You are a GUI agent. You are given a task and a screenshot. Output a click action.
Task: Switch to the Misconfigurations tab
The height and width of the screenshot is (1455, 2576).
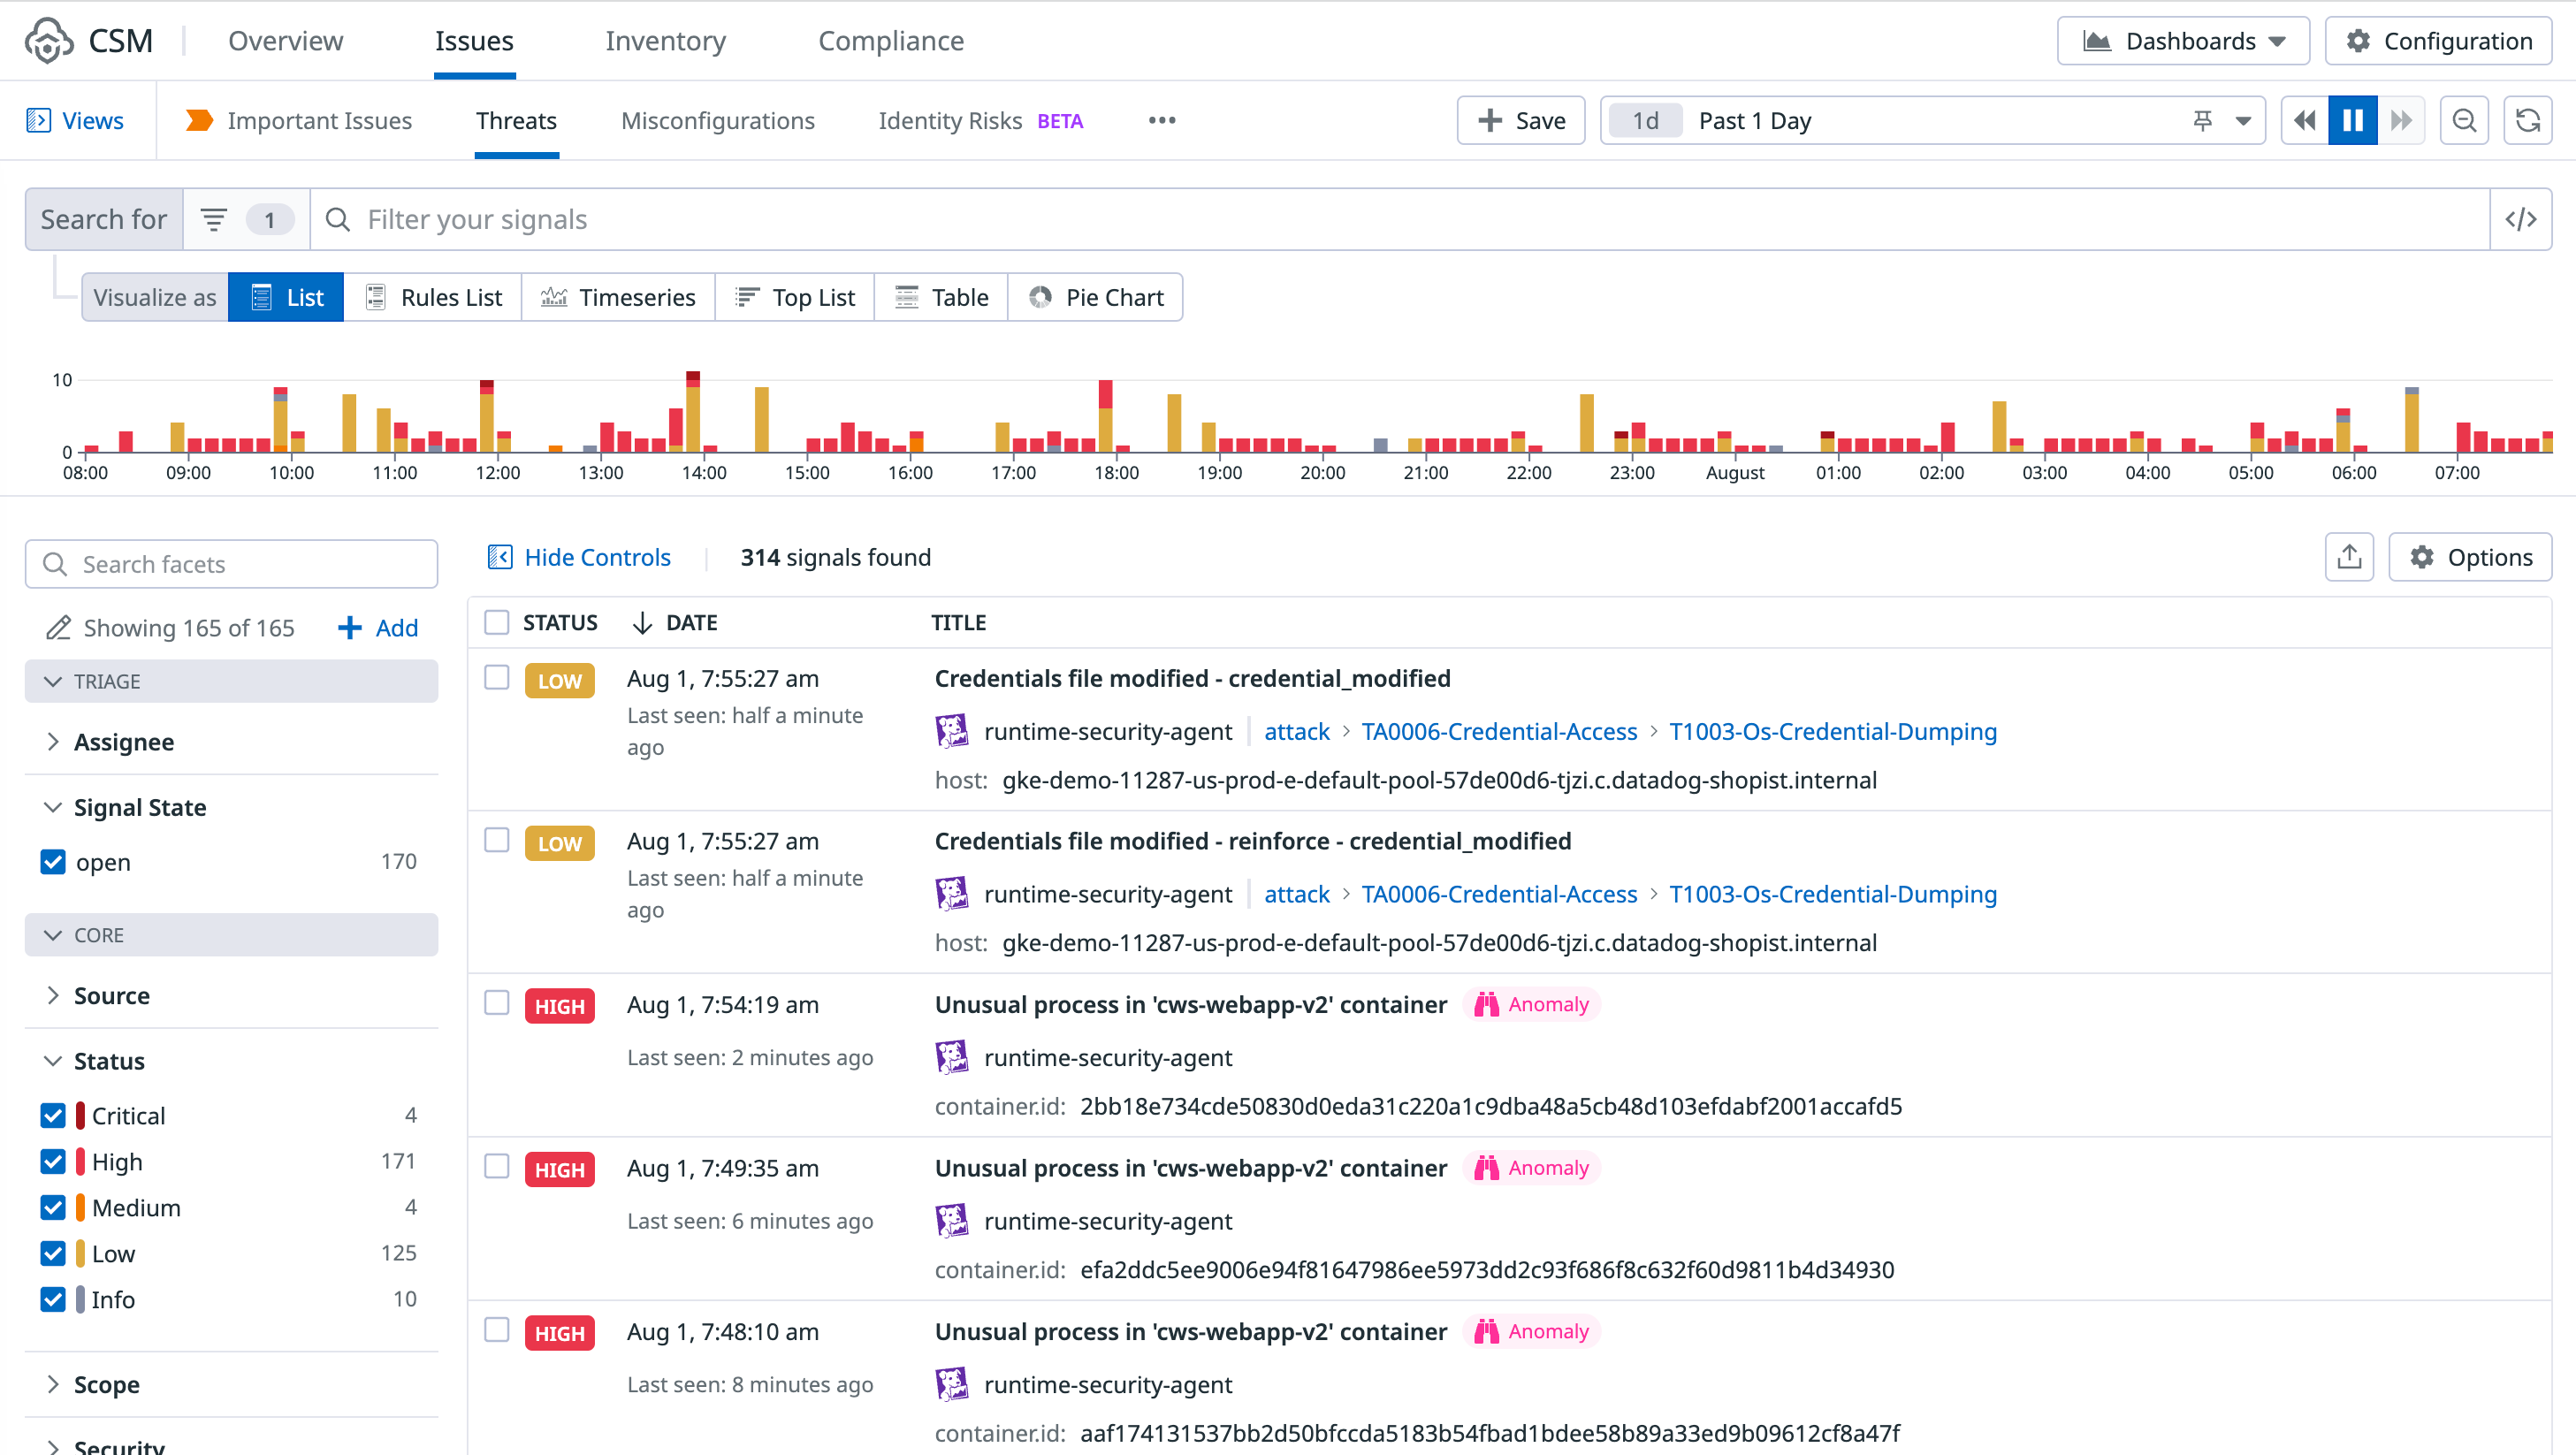coord(717,121)
